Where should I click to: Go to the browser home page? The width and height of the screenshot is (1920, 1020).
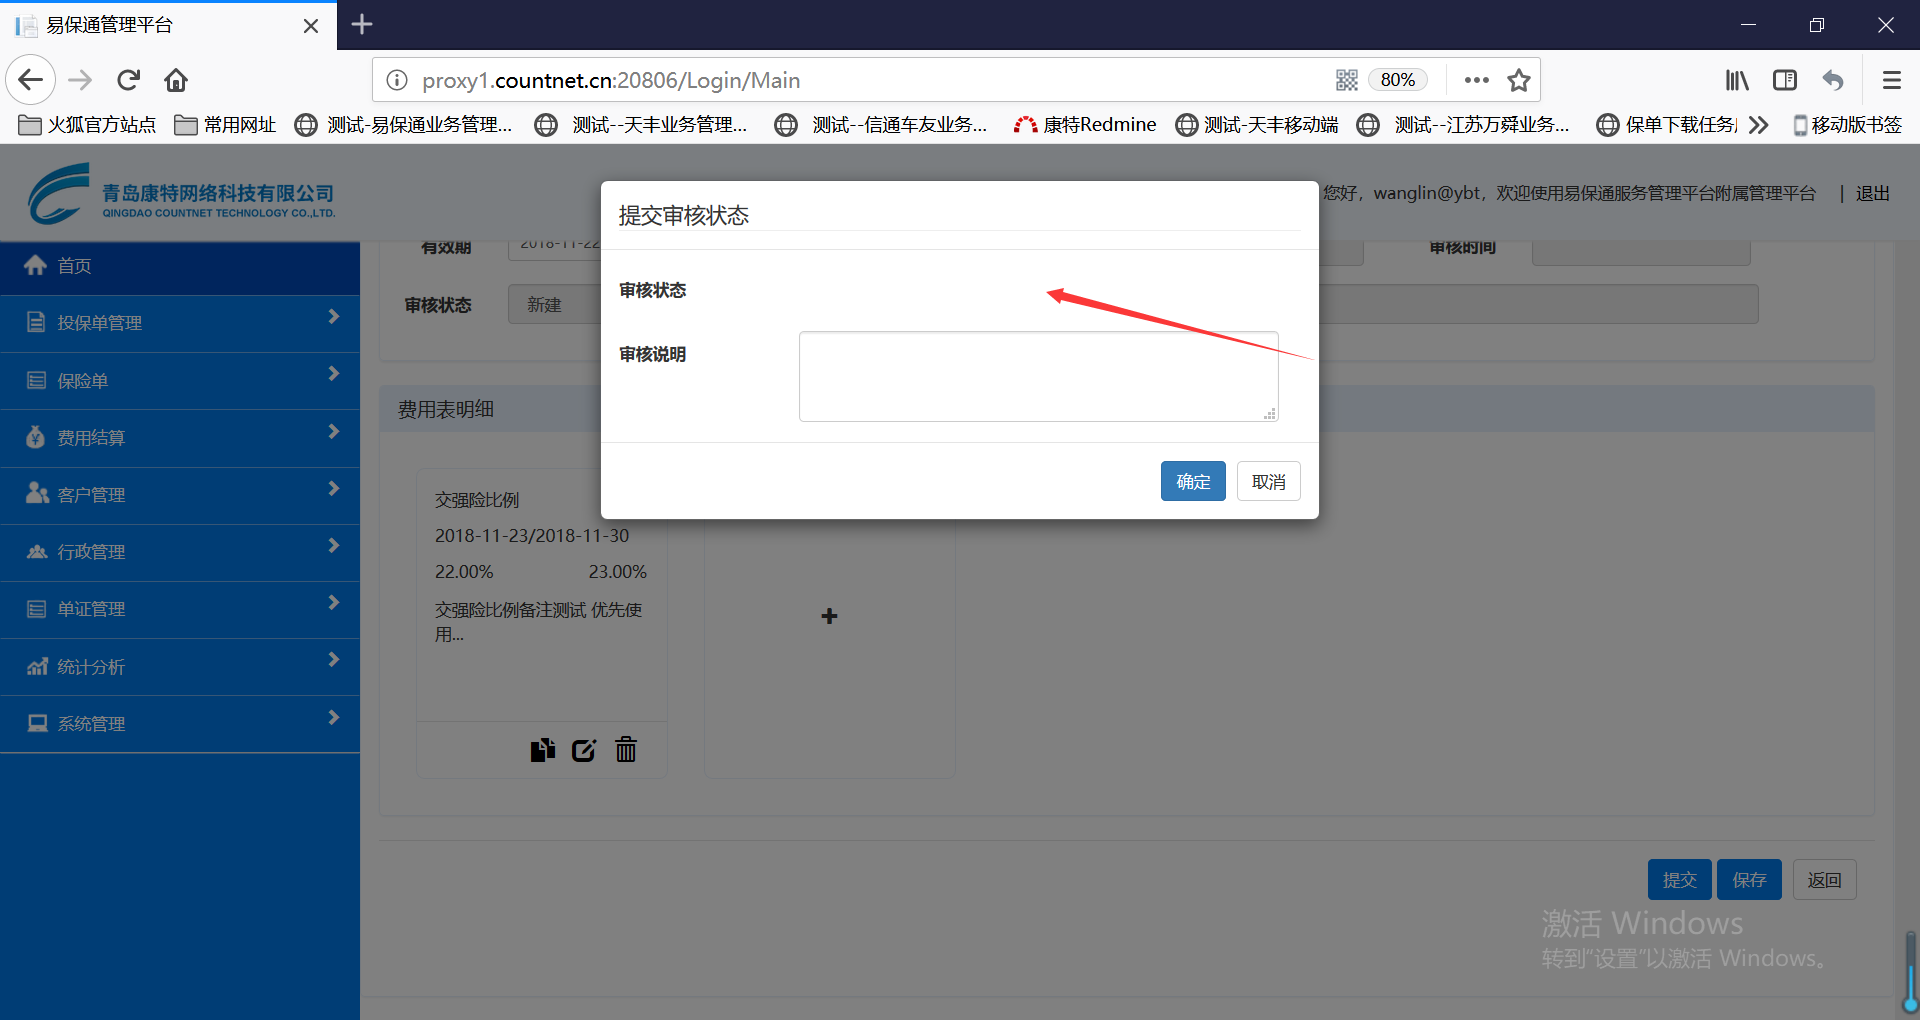point(176,80)
